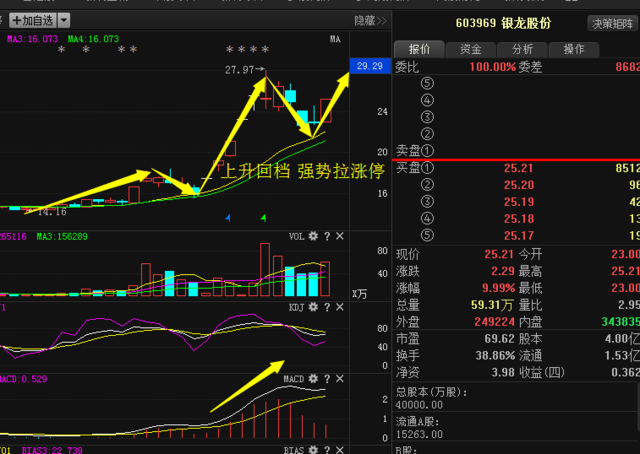Click the 市盈 value 69.62
This screenshot has height=454, width=640.
[499, 338]
